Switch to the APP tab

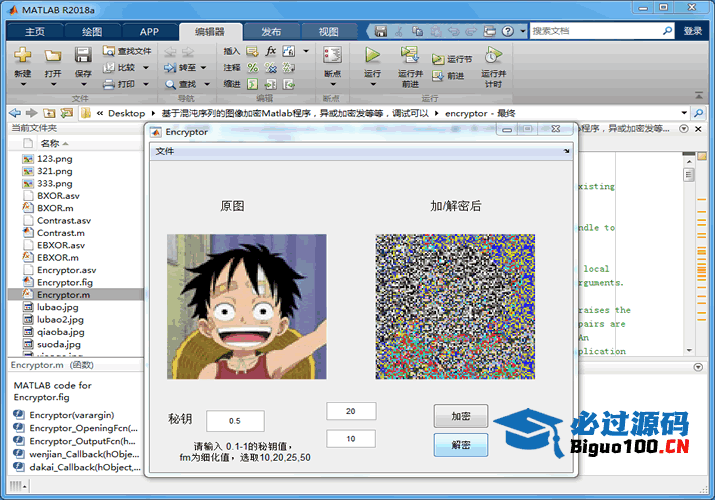[149, 31]
